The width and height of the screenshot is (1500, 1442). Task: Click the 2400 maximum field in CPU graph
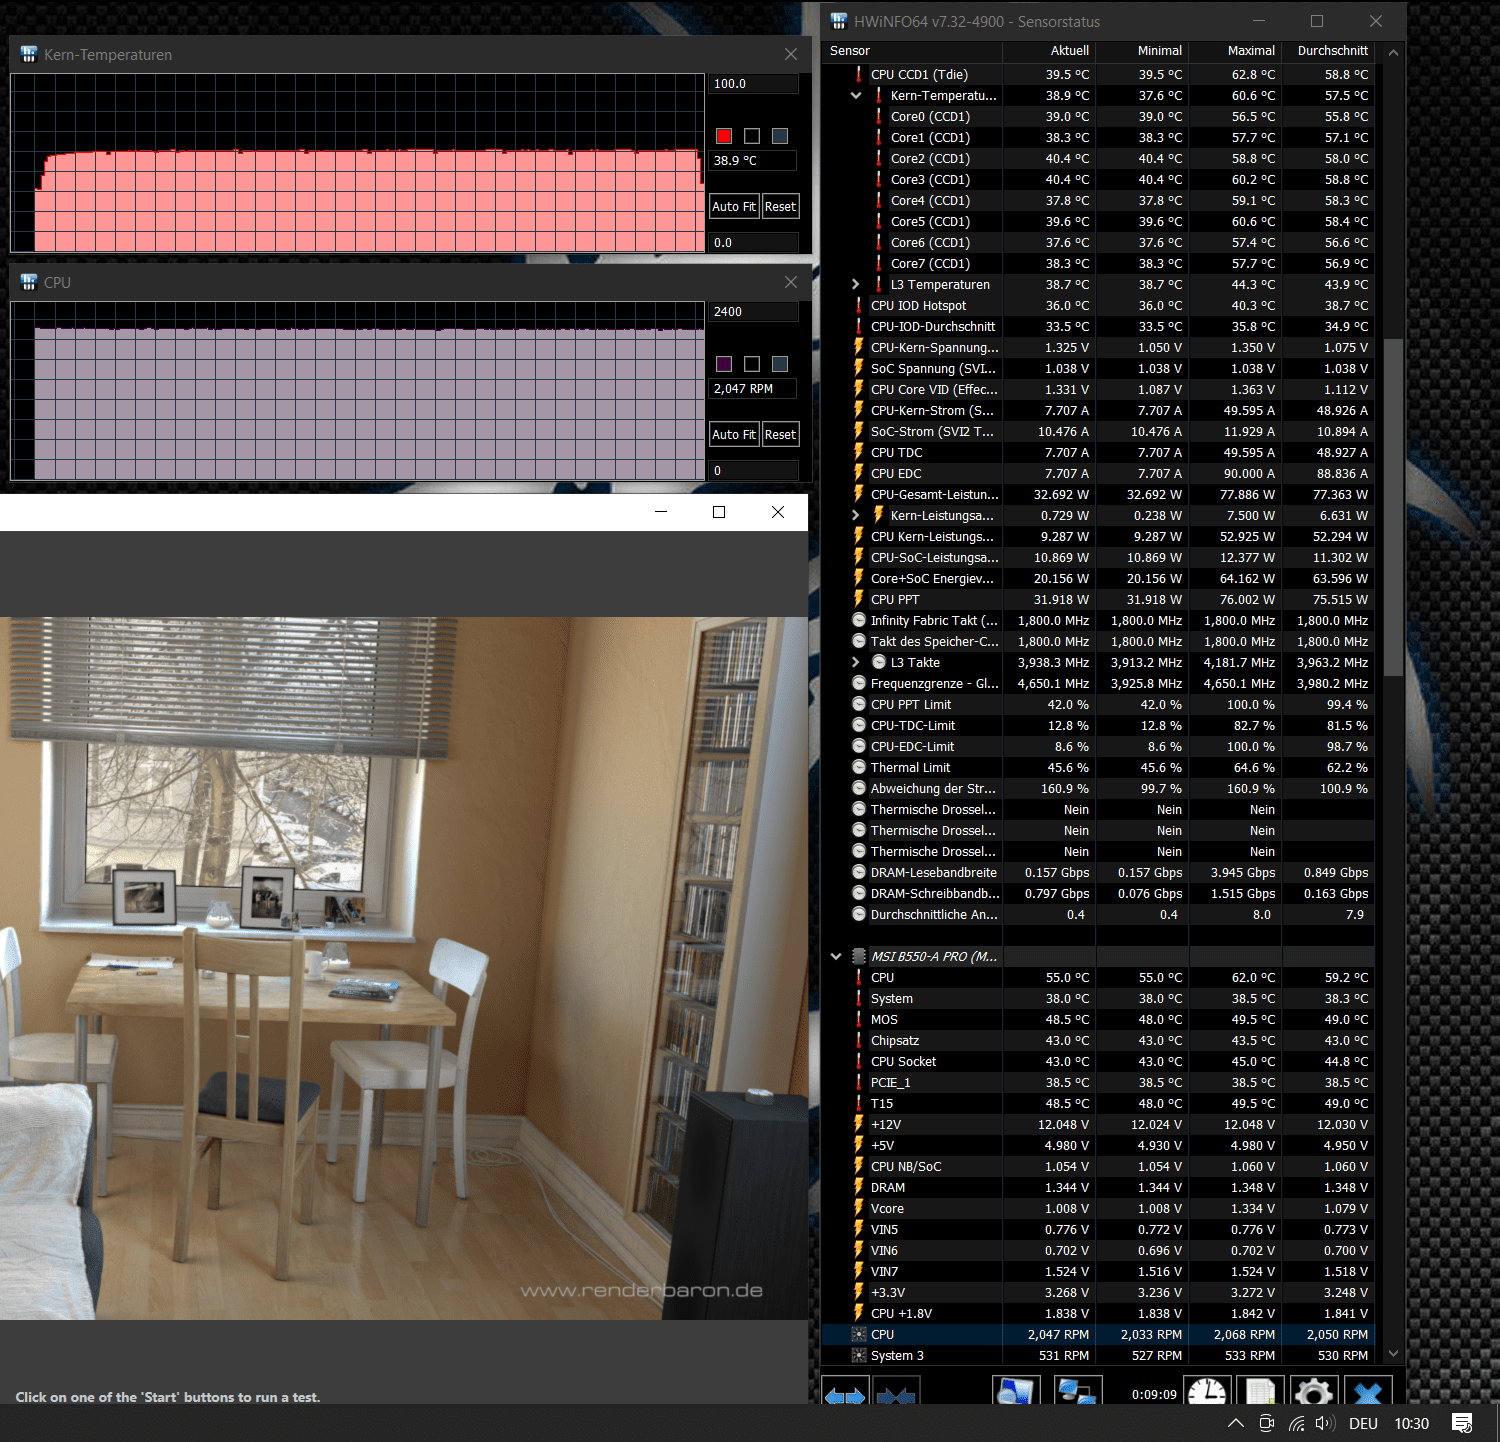(754, 312)
